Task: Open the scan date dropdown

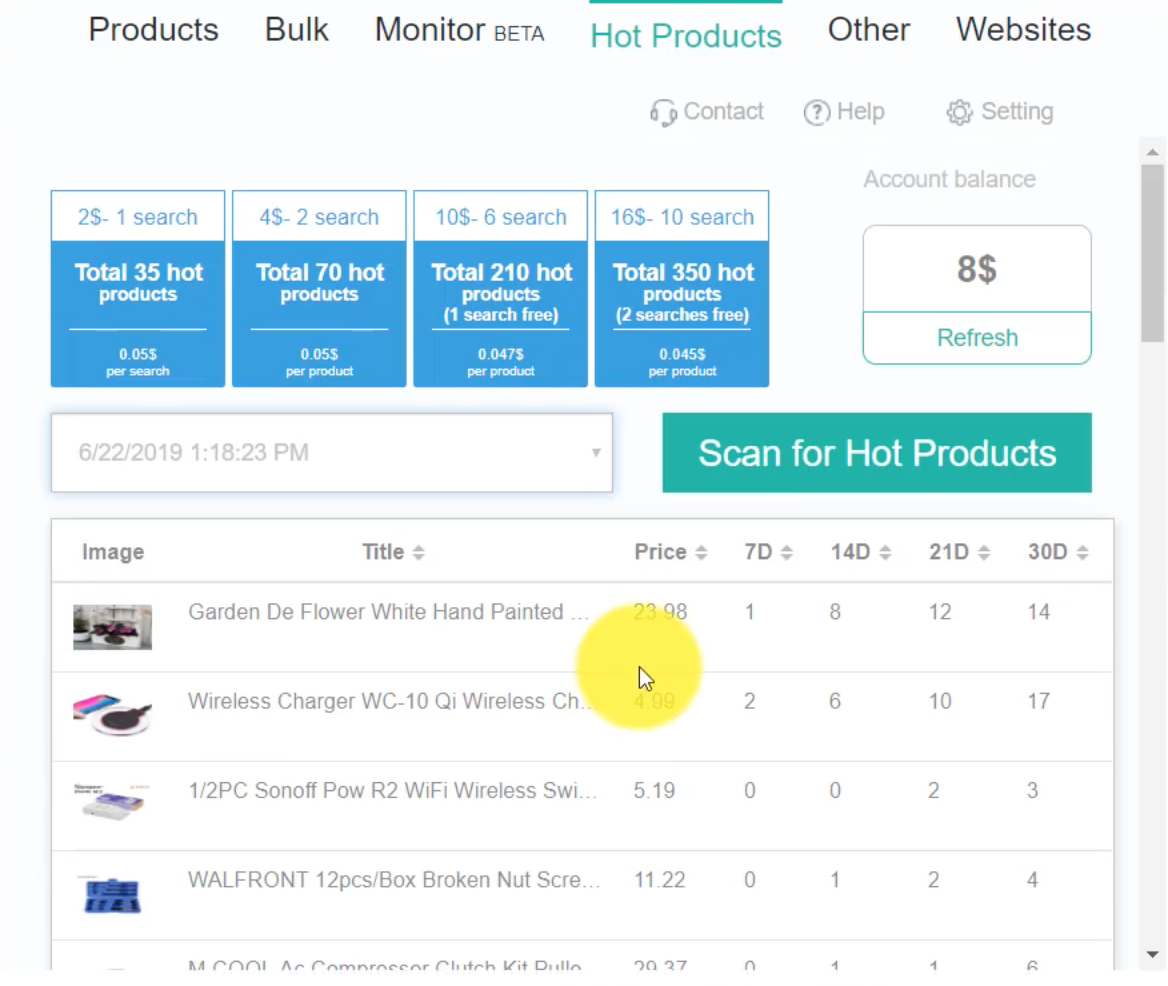Action: 595,453
